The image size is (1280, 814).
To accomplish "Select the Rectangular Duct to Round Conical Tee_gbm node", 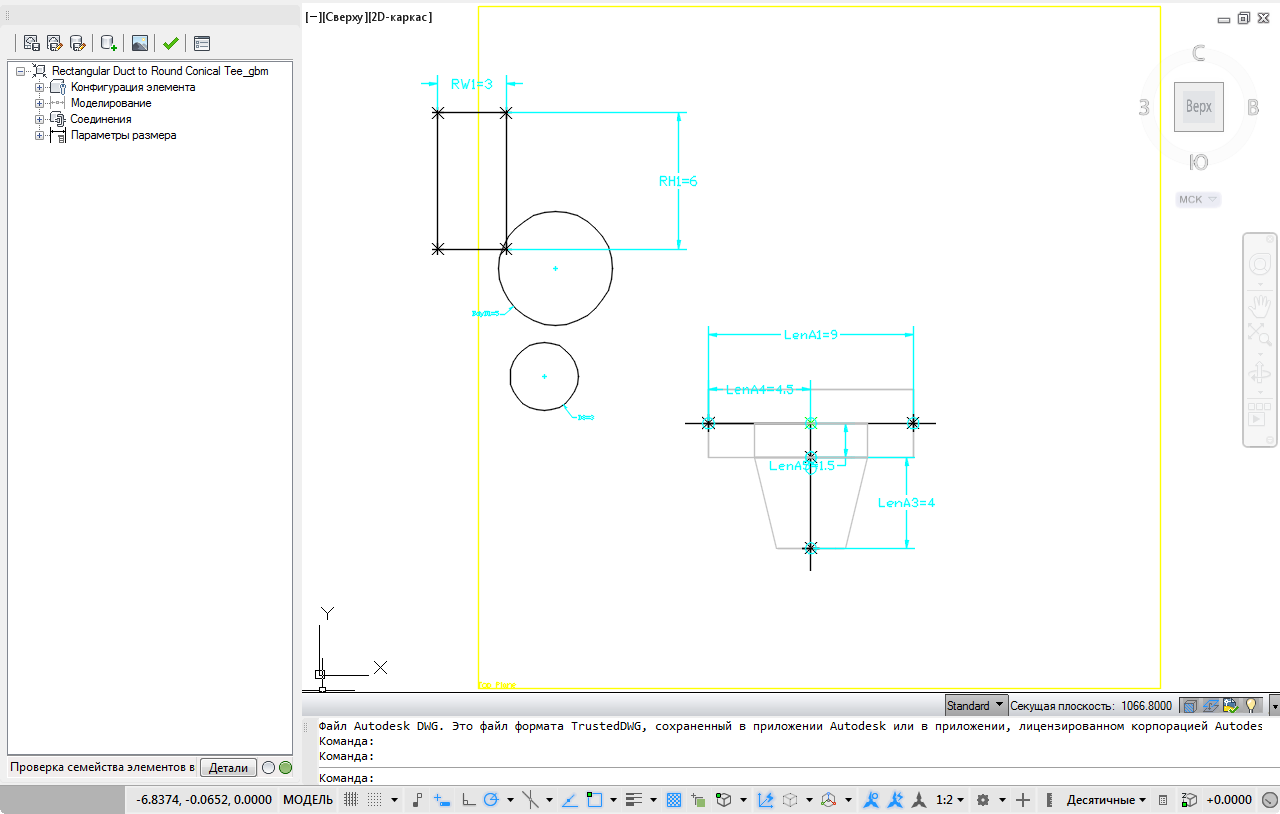I will point(160,71).
